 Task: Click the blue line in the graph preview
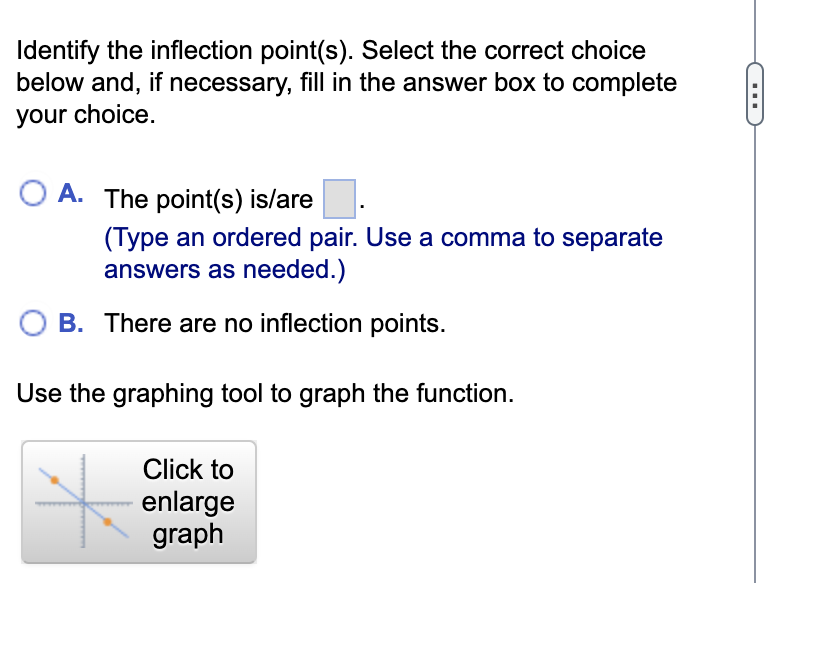coord(68,492)
